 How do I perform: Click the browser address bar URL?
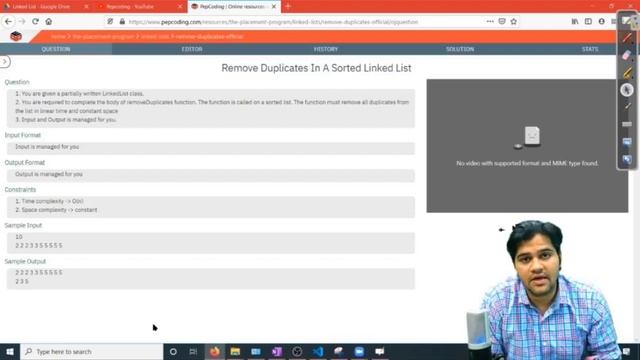(273, 22)
